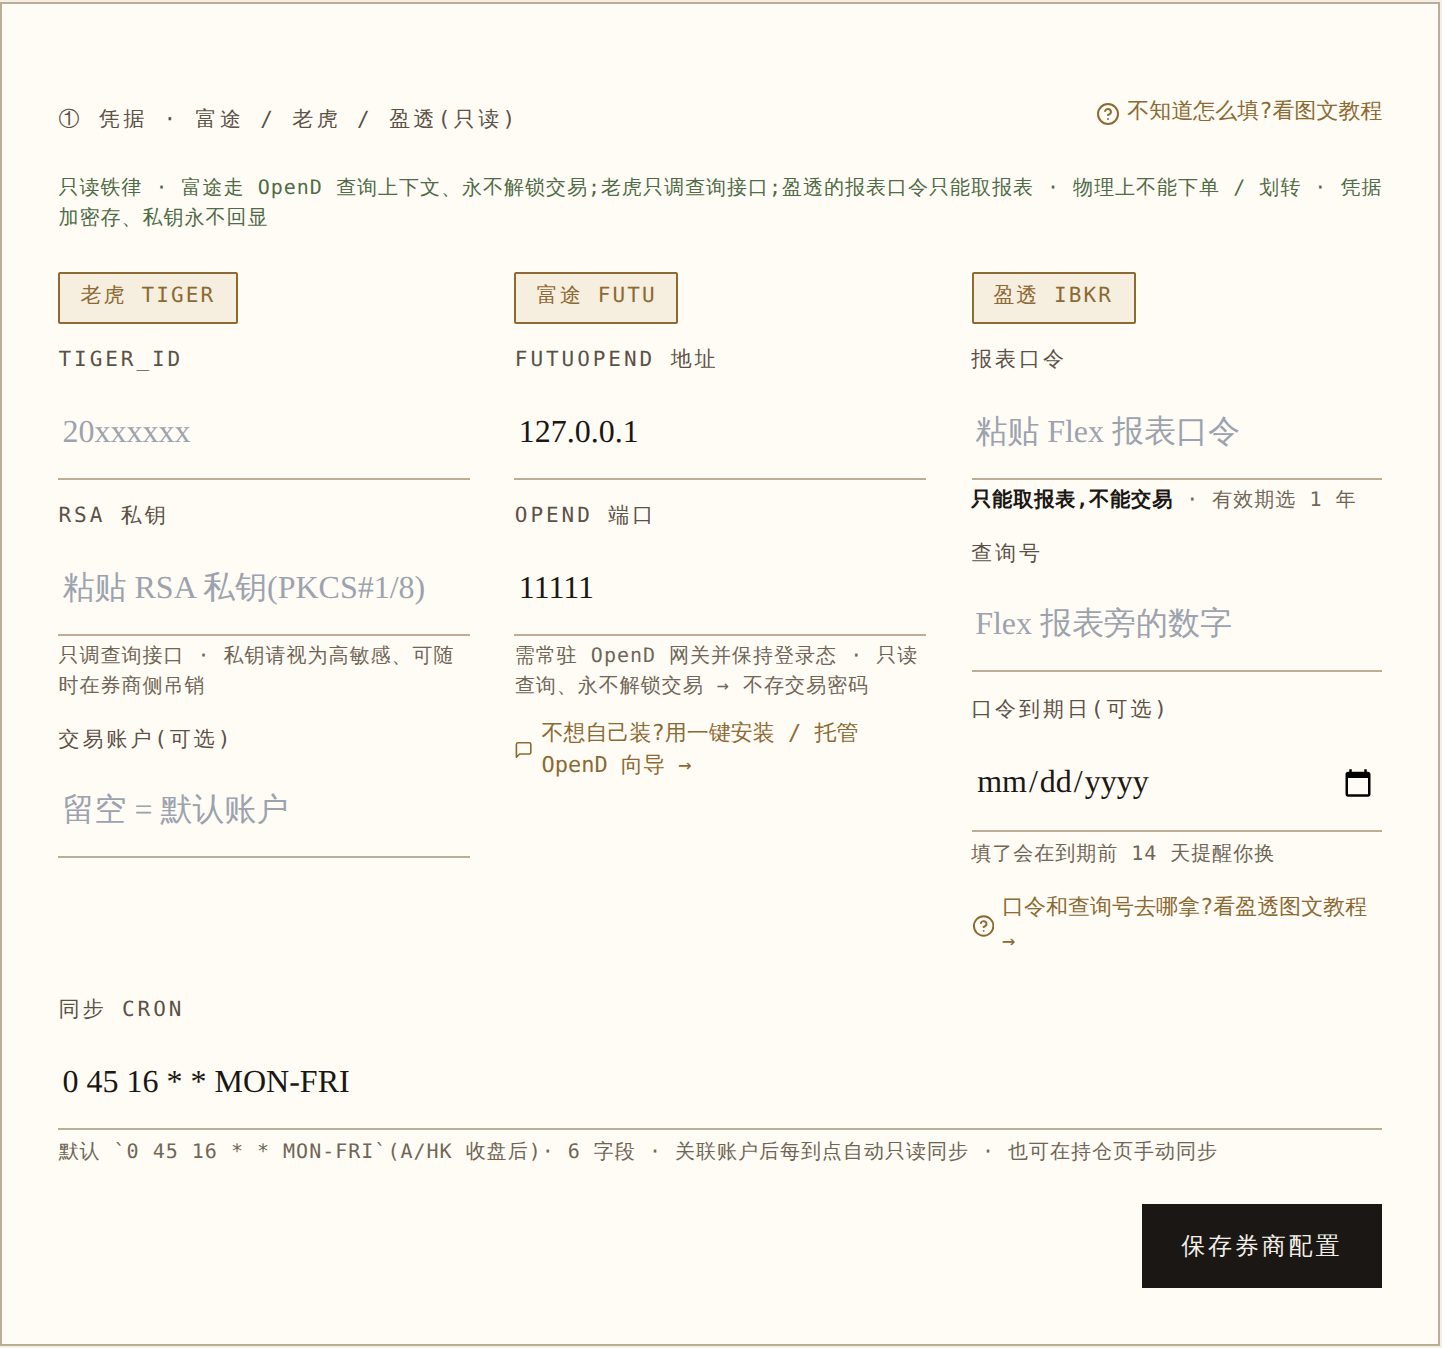The image size is (1442, 1348).
Task: Click the note 只调查询接口 · 私钥请视为高敏感
Action: (256, 670)
